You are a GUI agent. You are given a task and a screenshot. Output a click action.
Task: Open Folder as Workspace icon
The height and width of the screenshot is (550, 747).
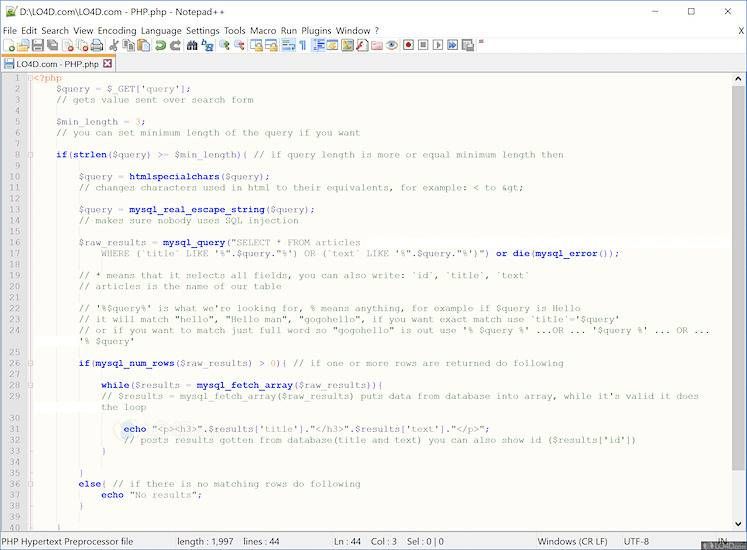(377, 45)
